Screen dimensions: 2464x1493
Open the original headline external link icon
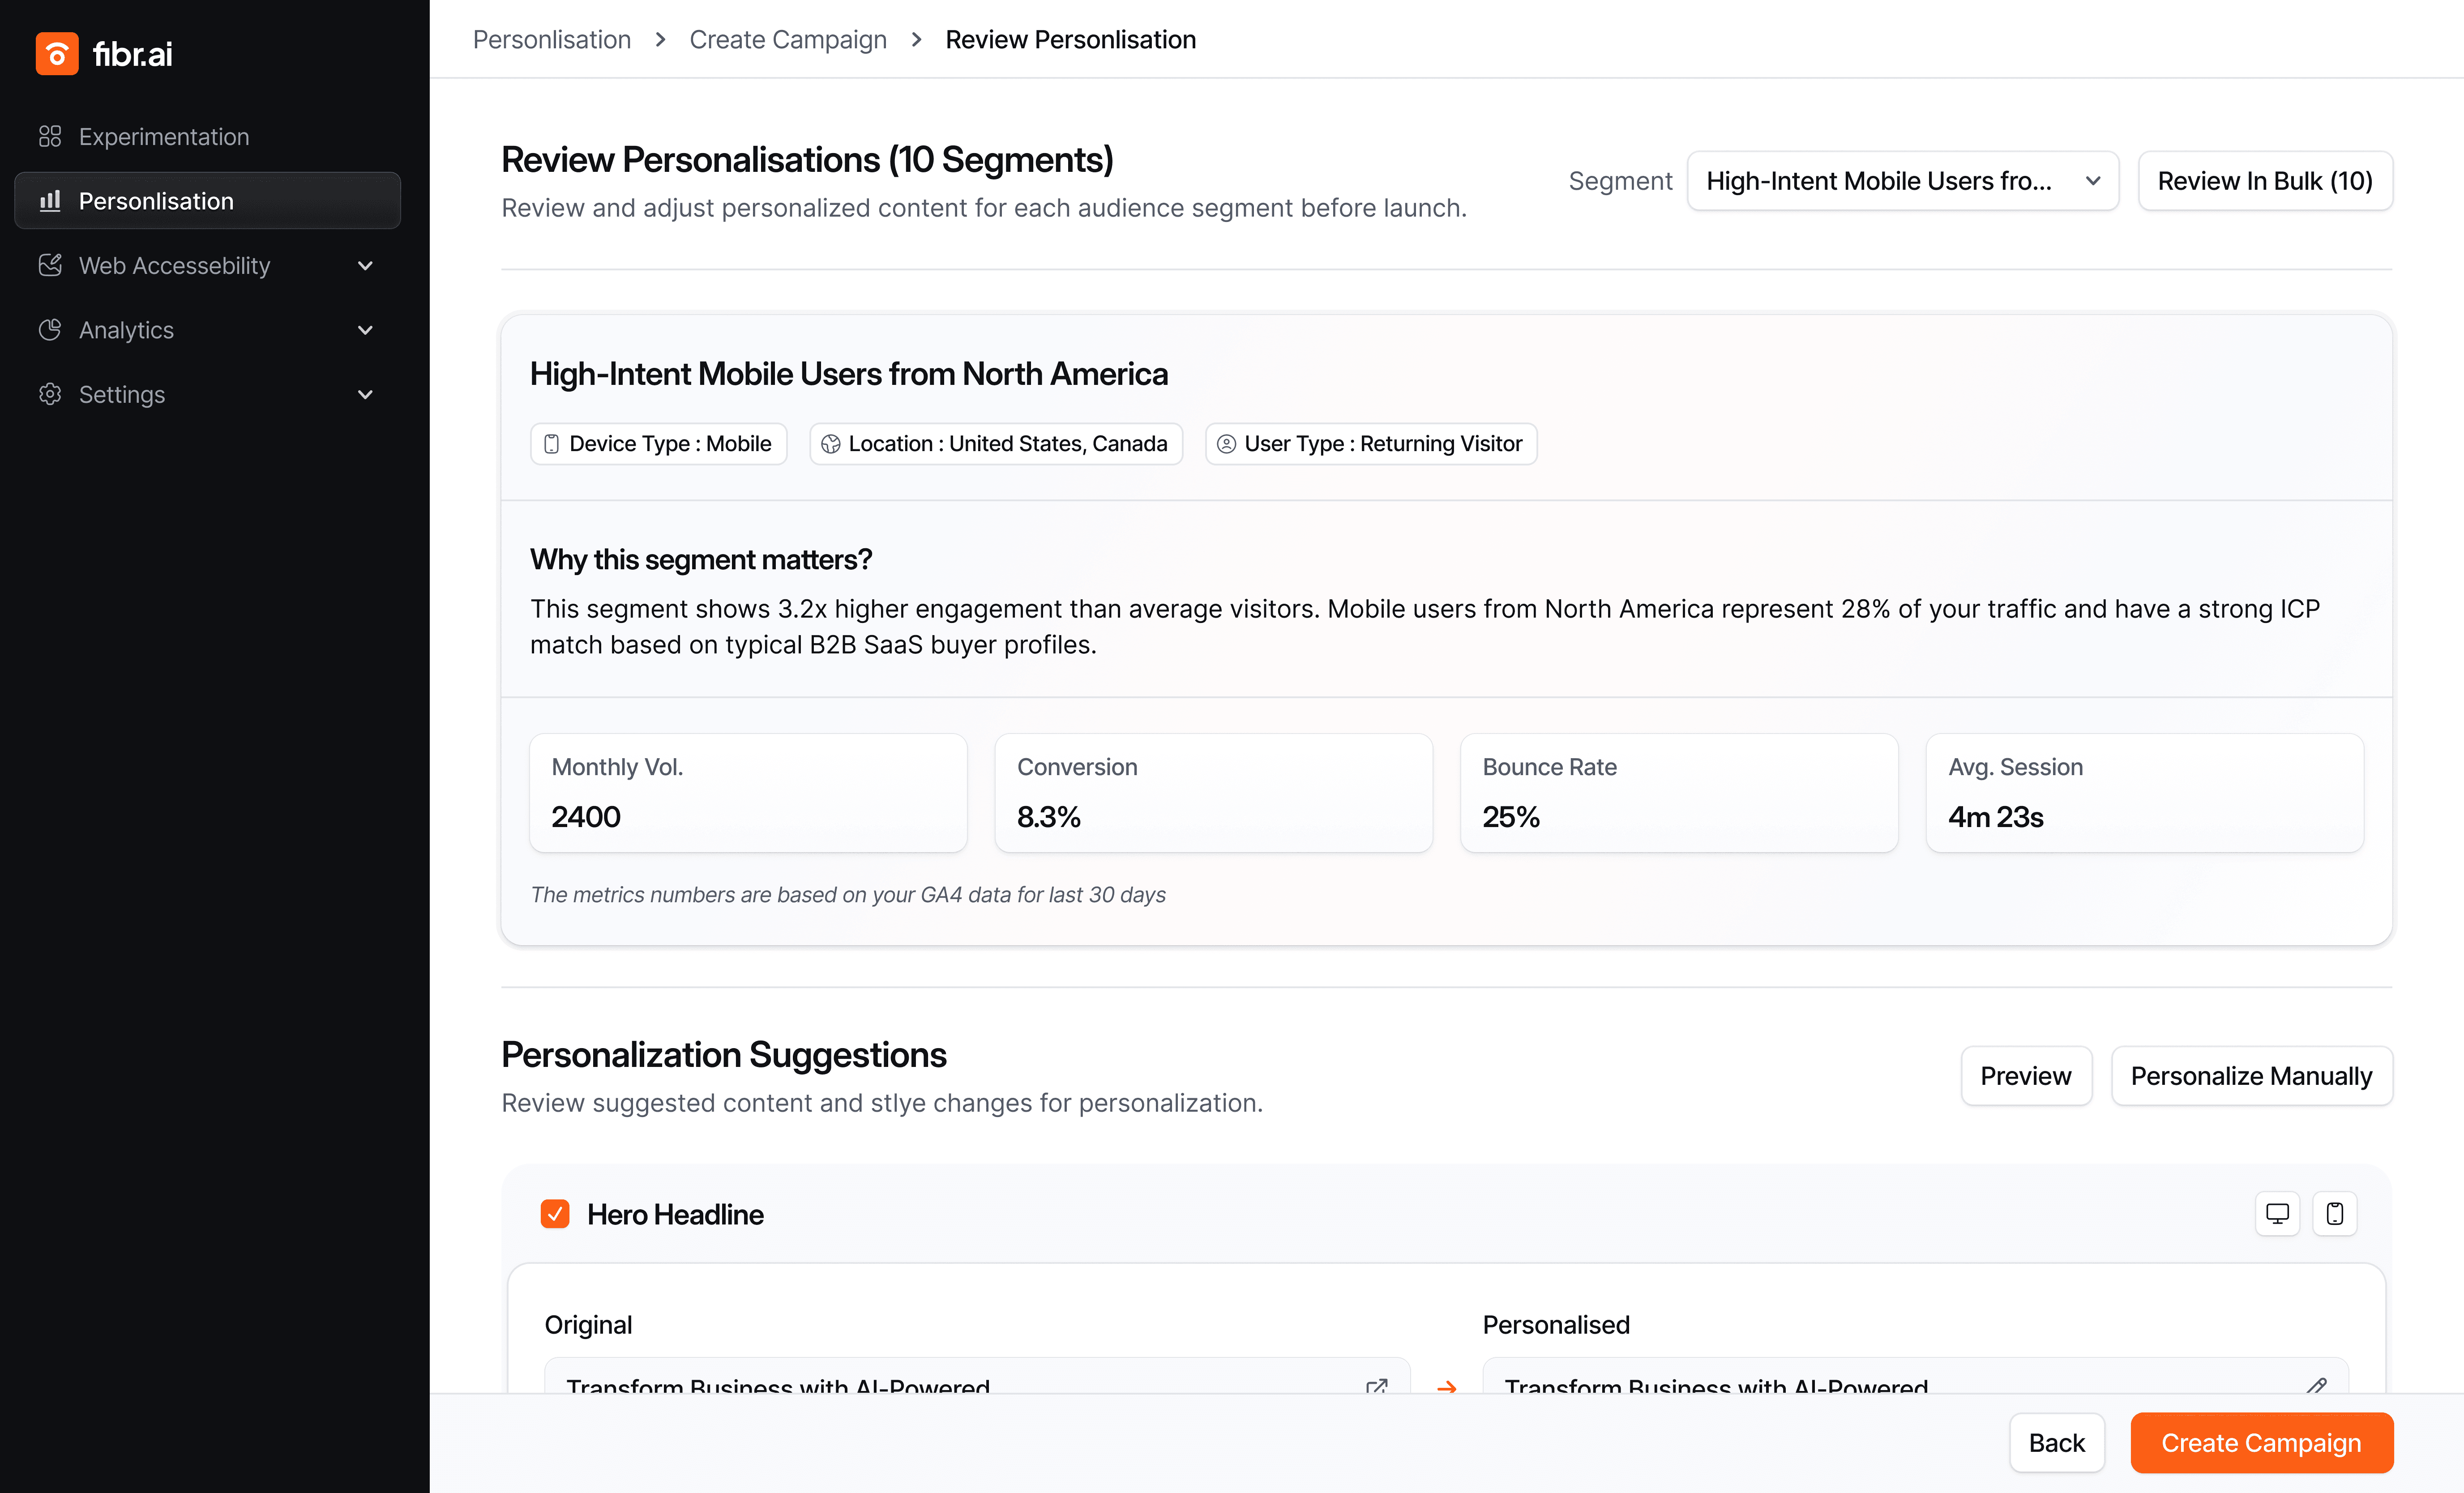1376,1386
